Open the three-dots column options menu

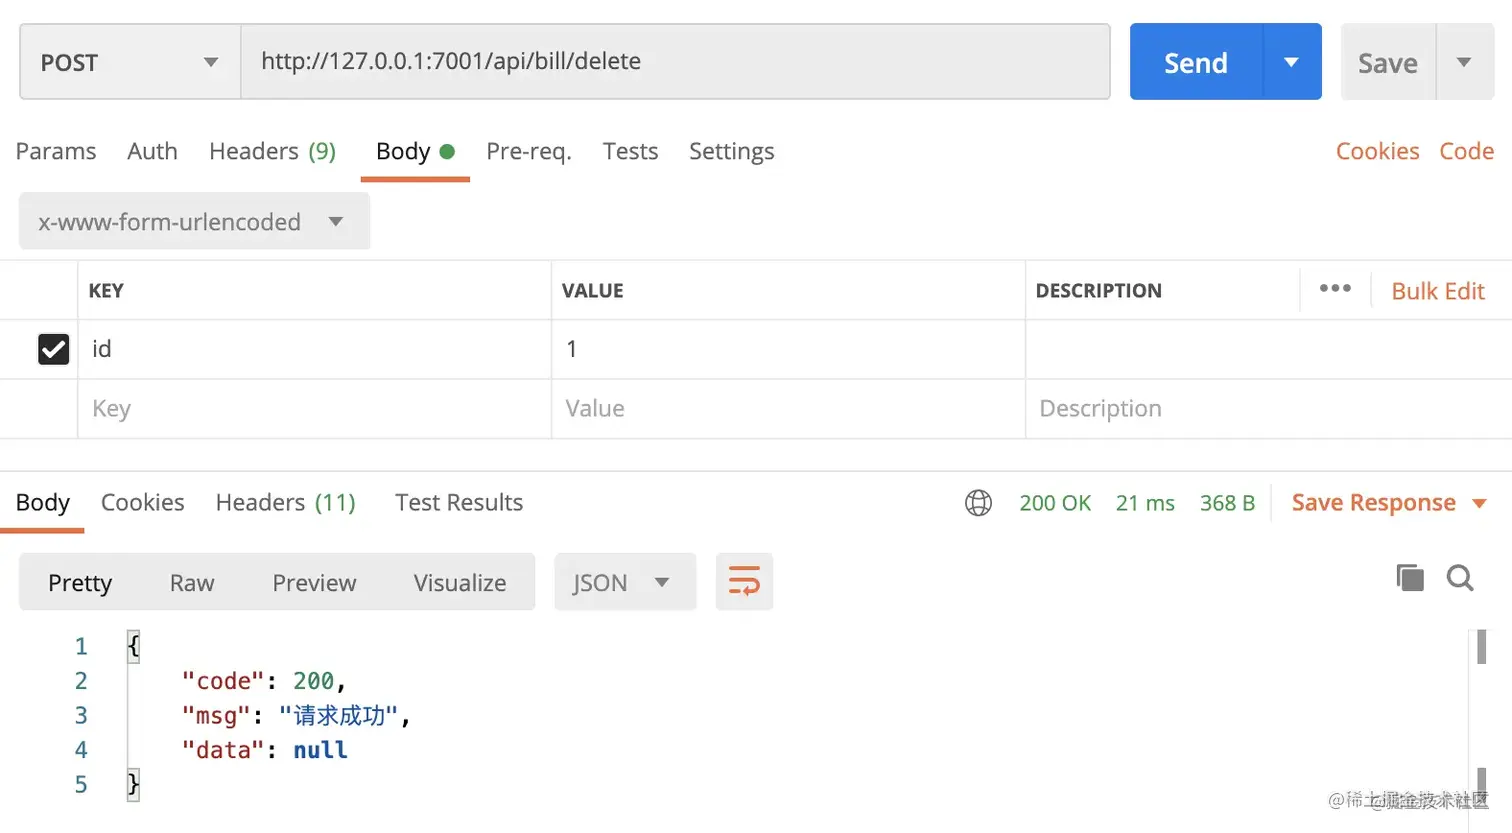pos(1335,289)
